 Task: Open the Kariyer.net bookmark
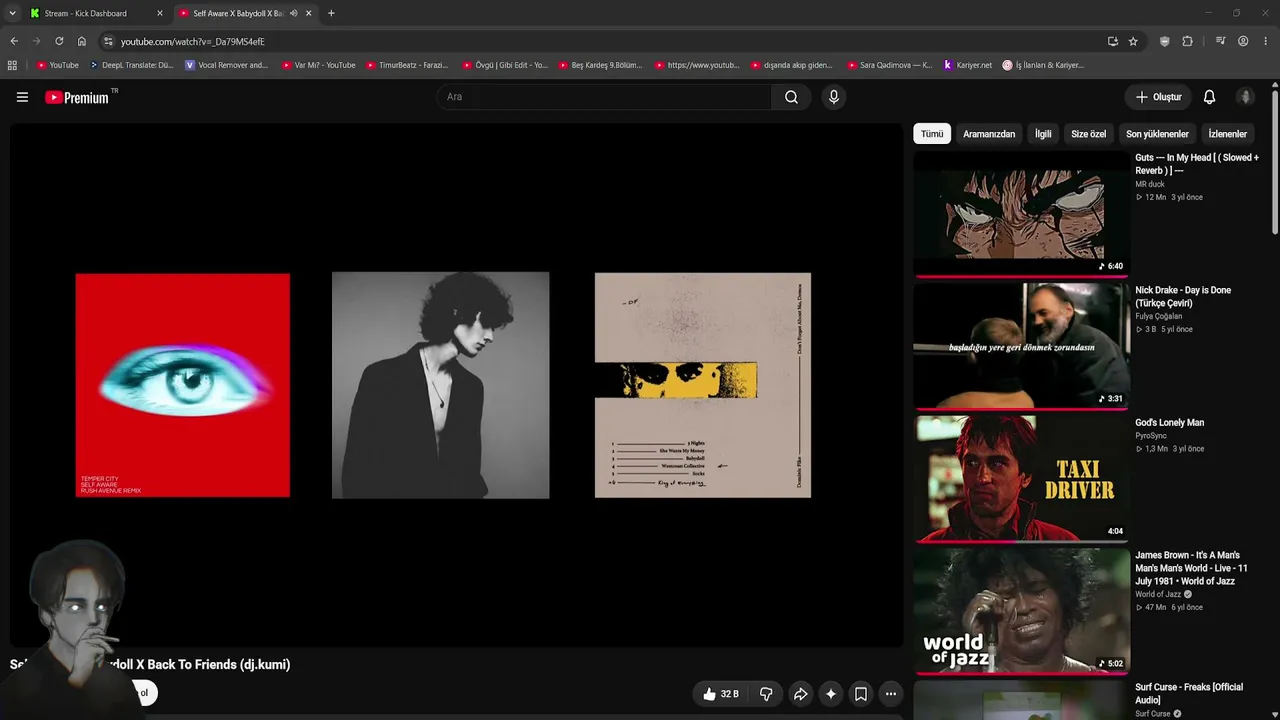[968, 65]
